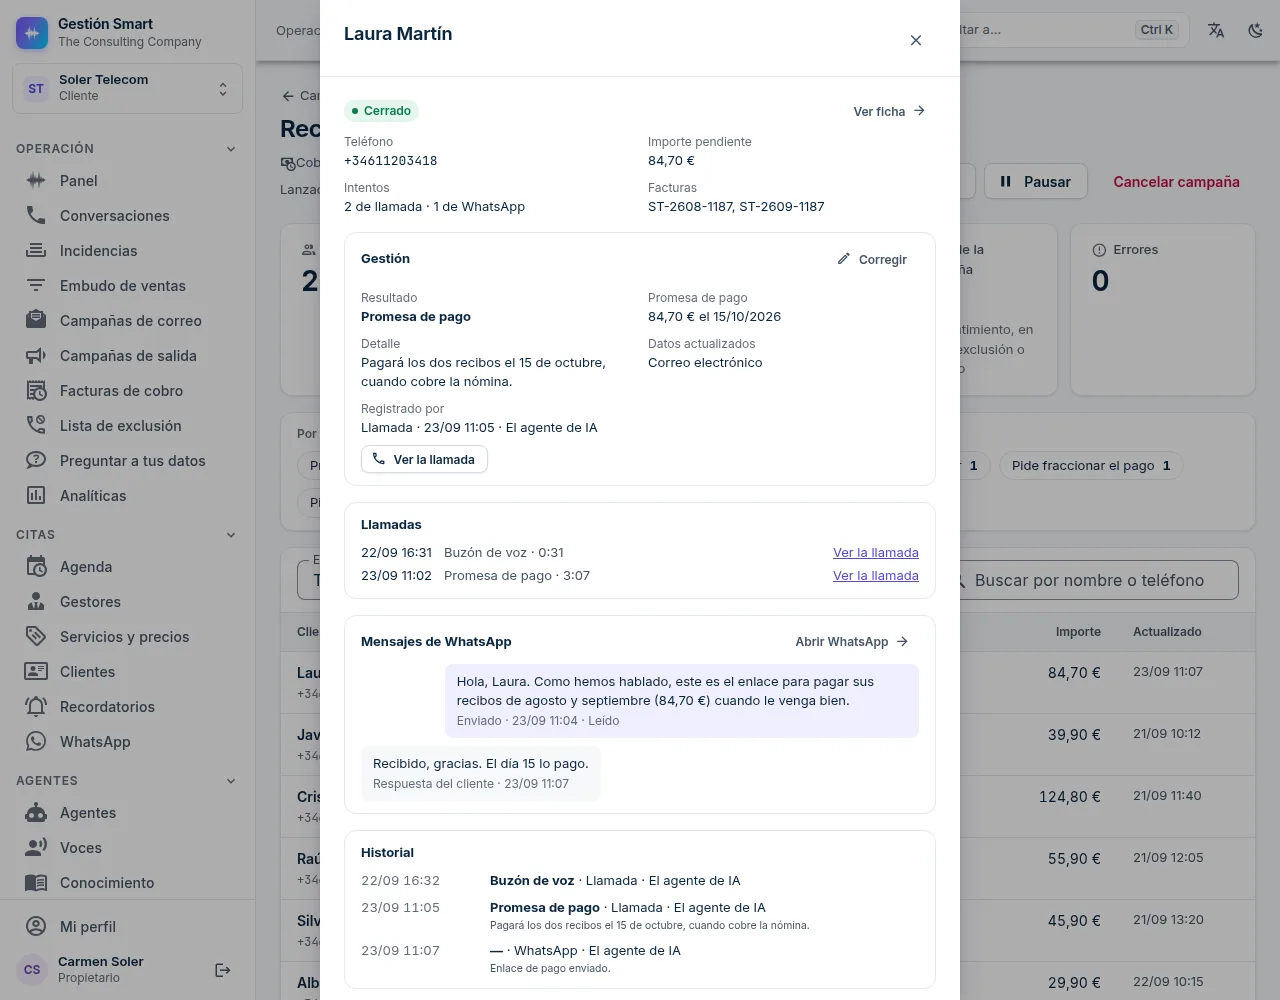Screen dimensions: 1280x1000
Task: Open Ver la llamada for 23/09 11:02
Action: click(876, 576)
